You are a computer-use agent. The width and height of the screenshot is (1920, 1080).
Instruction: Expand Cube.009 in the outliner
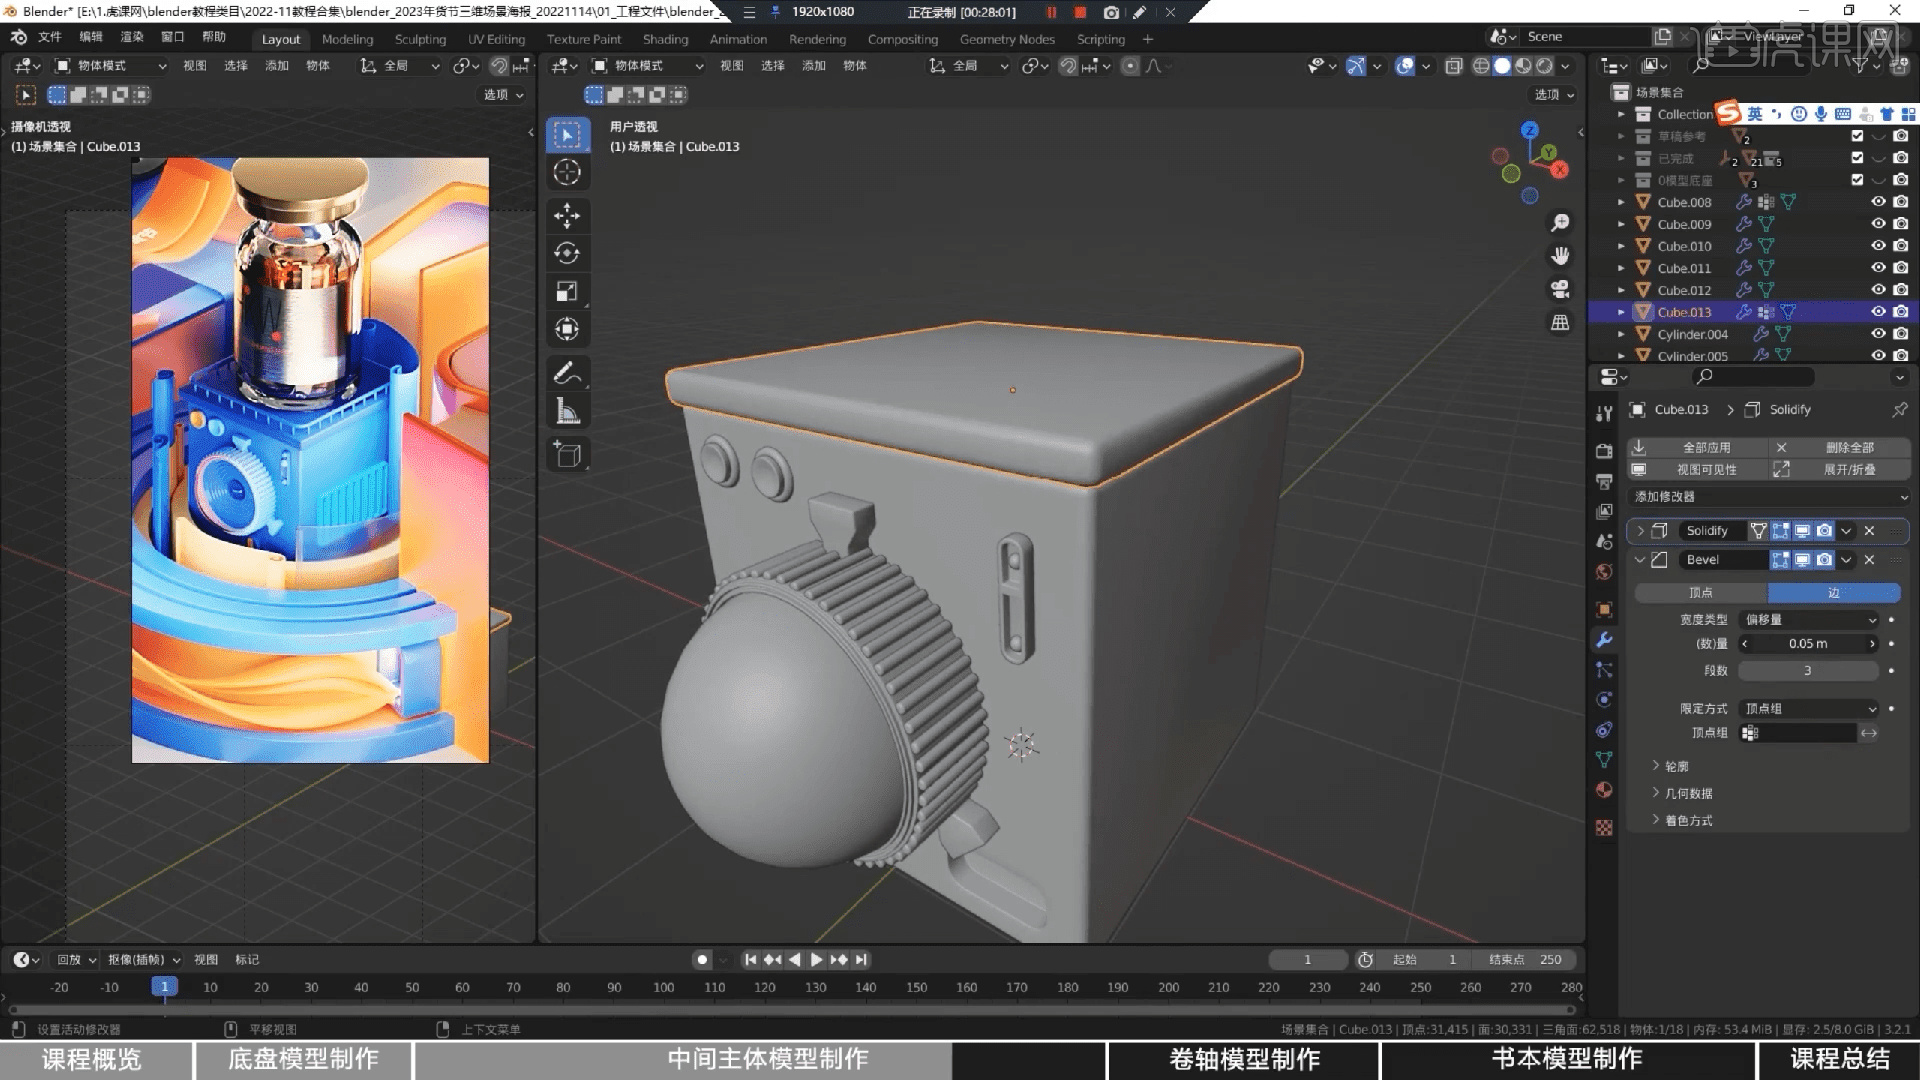1621,224
